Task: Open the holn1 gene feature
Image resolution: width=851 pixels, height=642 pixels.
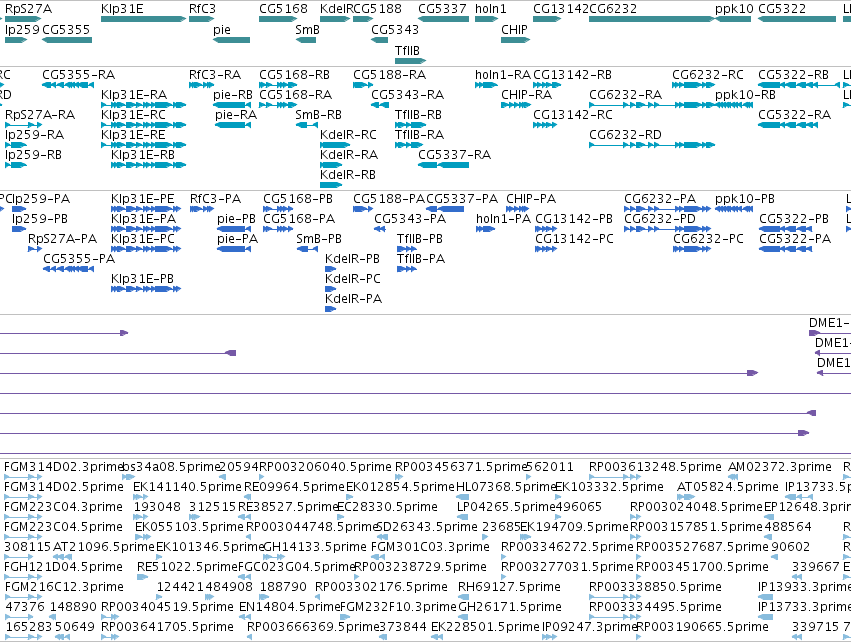Action: pyautogui.click(x=486, y=19)
